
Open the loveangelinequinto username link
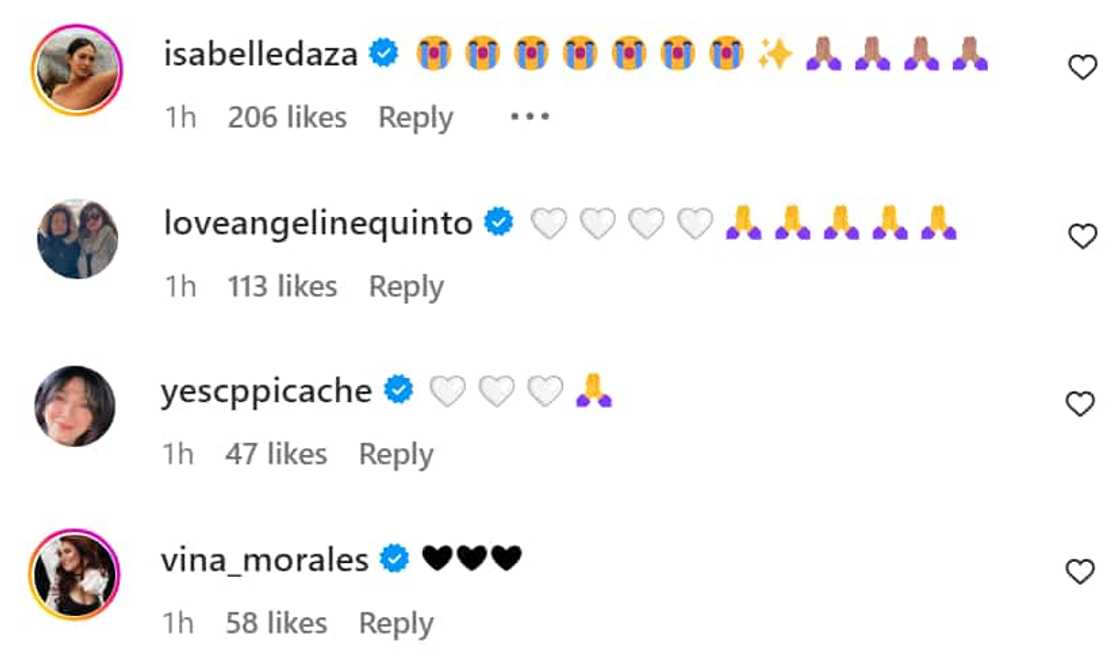click(317, 223)
